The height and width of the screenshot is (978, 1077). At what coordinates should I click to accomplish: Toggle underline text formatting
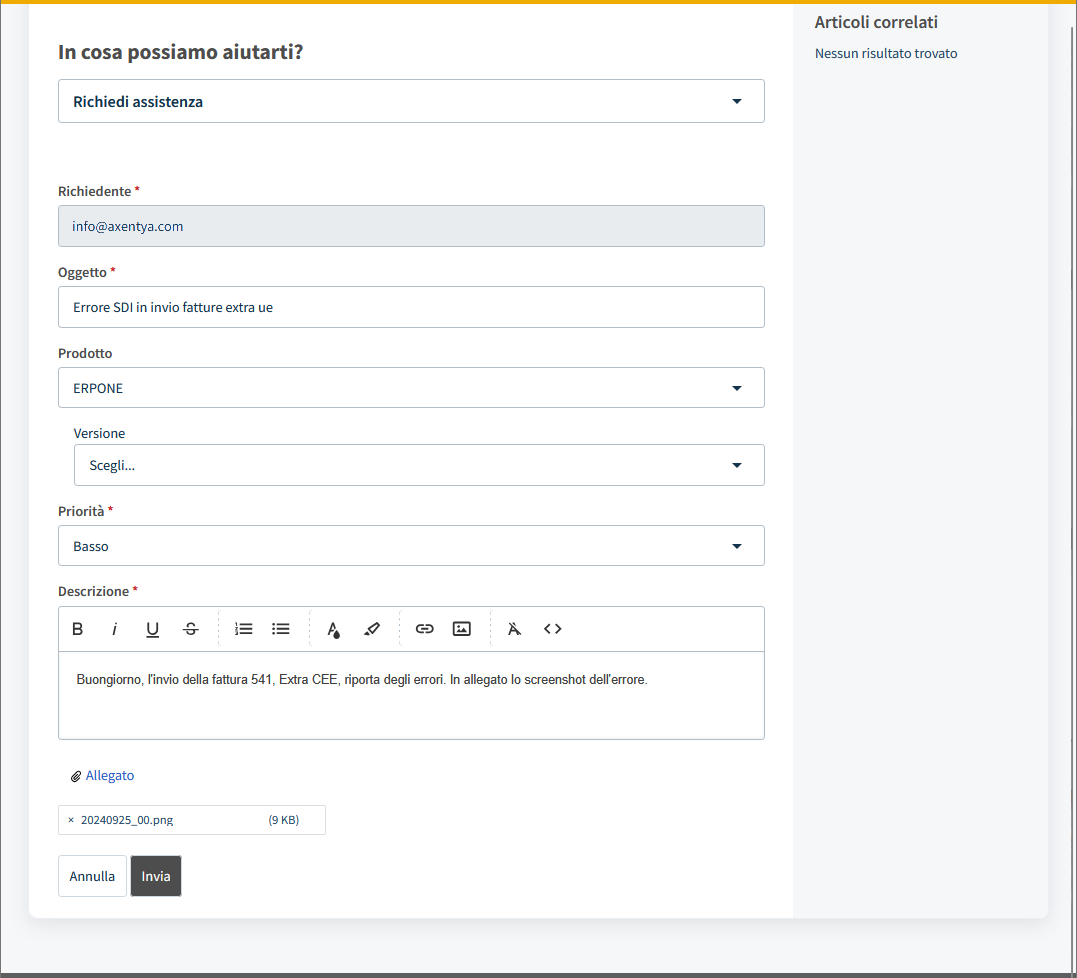[x=153, y=629]
